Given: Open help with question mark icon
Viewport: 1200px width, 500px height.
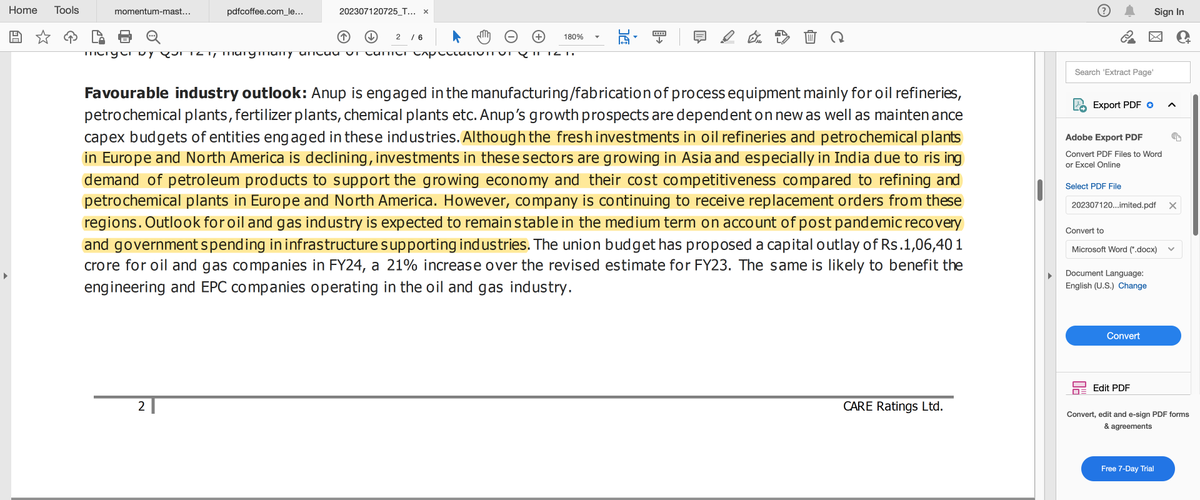Looking at the screenshot, I should coord(1106,11).
